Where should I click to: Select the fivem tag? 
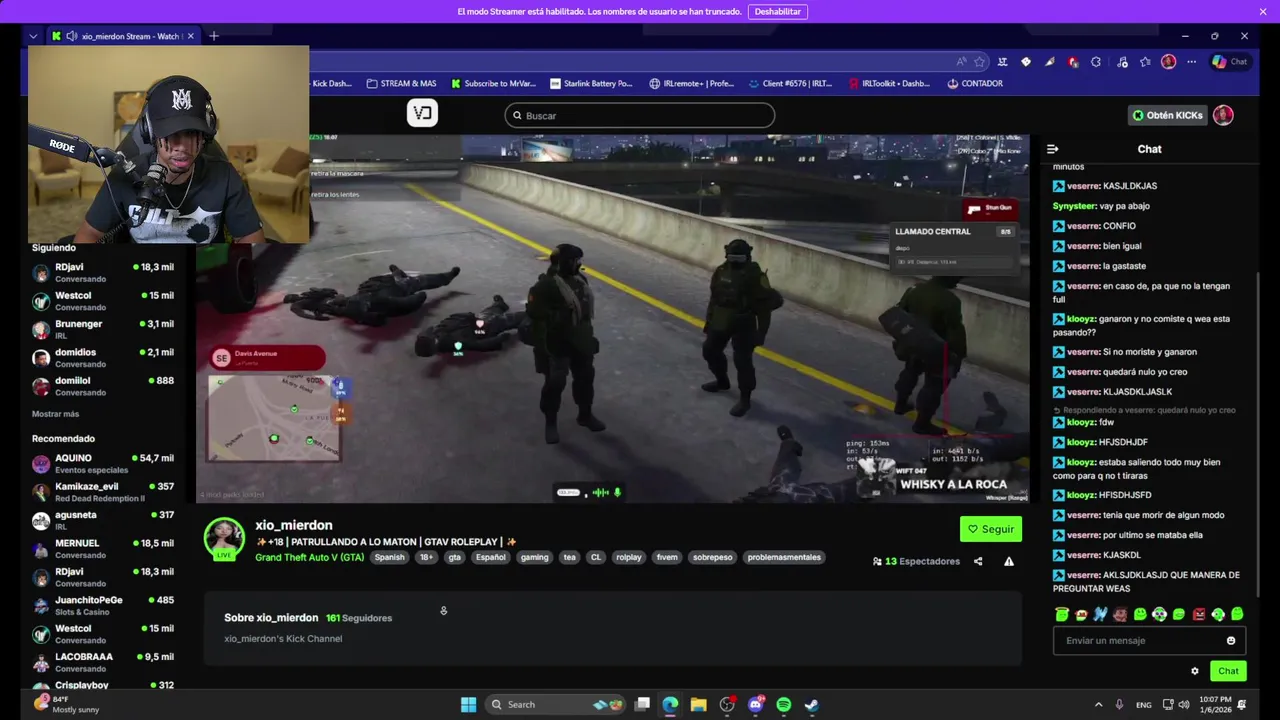pyautogui.click(x=667, y=558)
